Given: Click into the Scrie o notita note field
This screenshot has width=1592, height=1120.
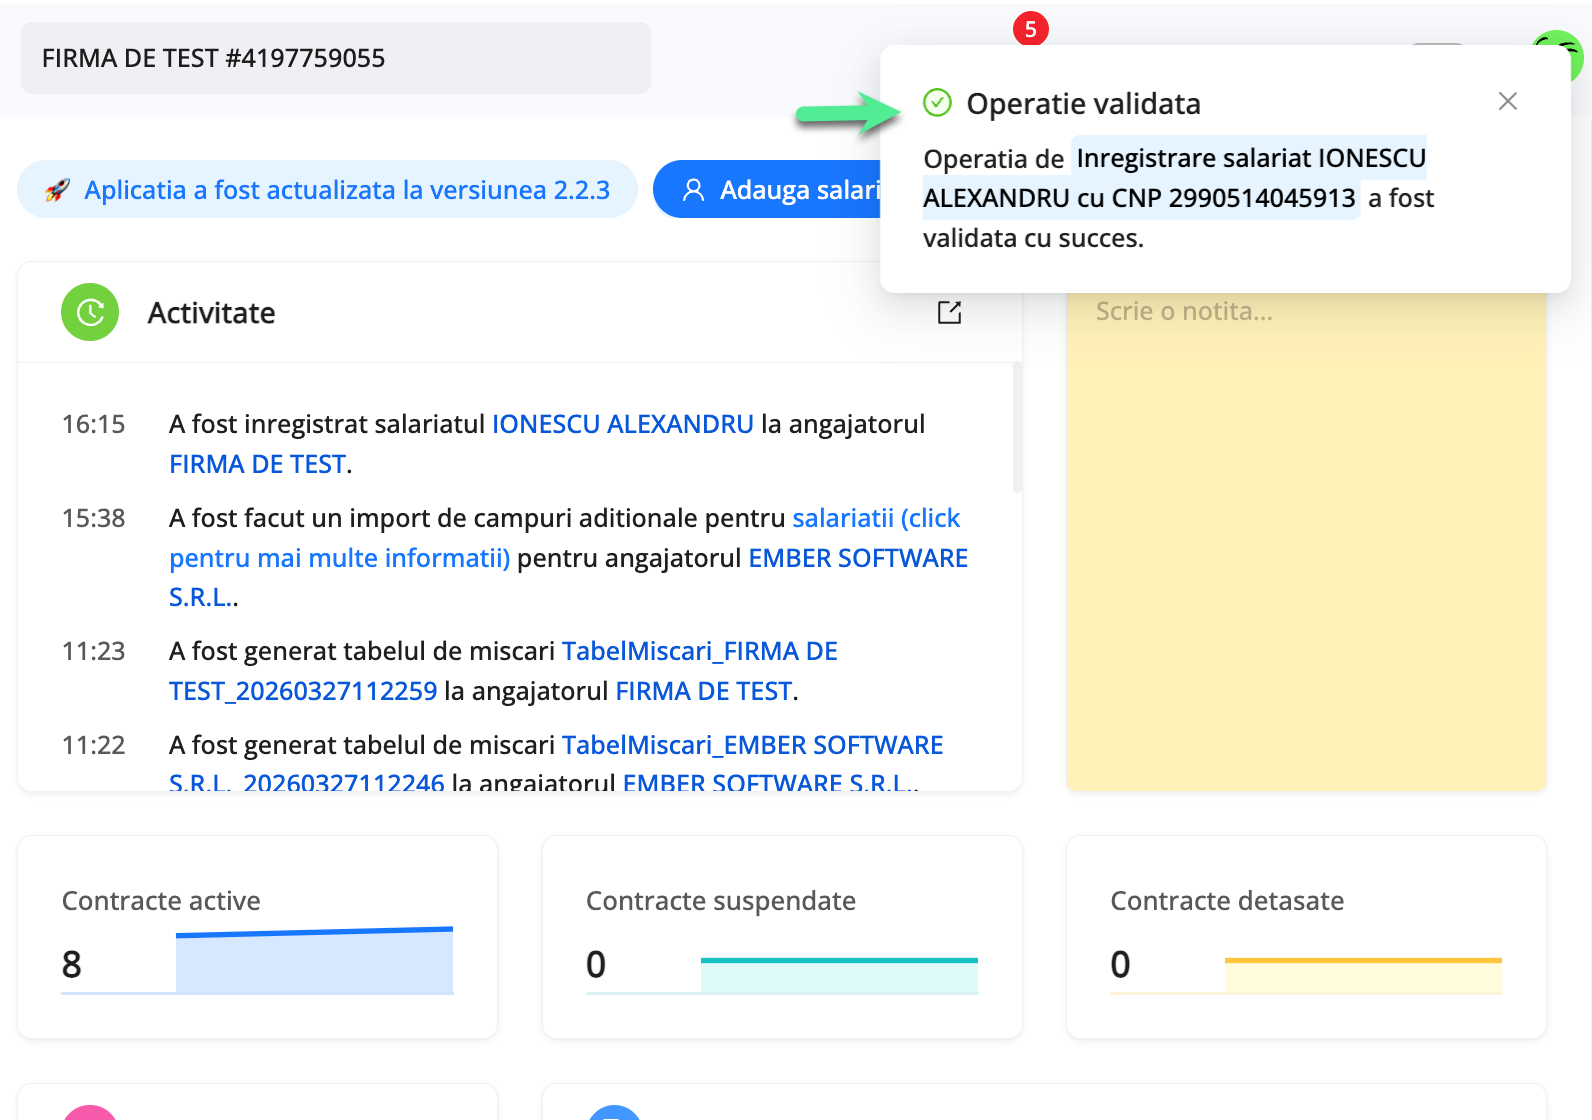Looking at the screenshot, I should tap(1306, 540).
